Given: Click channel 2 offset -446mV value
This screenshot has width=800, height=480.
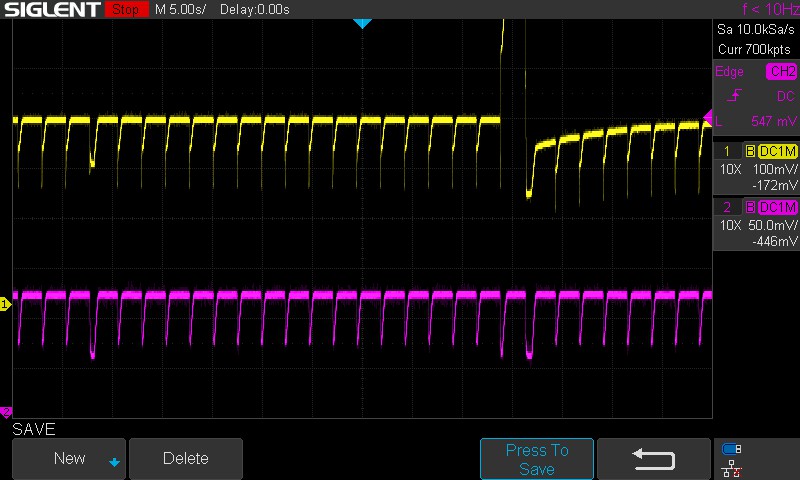Looking at the screenshot, I should pos(774,242).
